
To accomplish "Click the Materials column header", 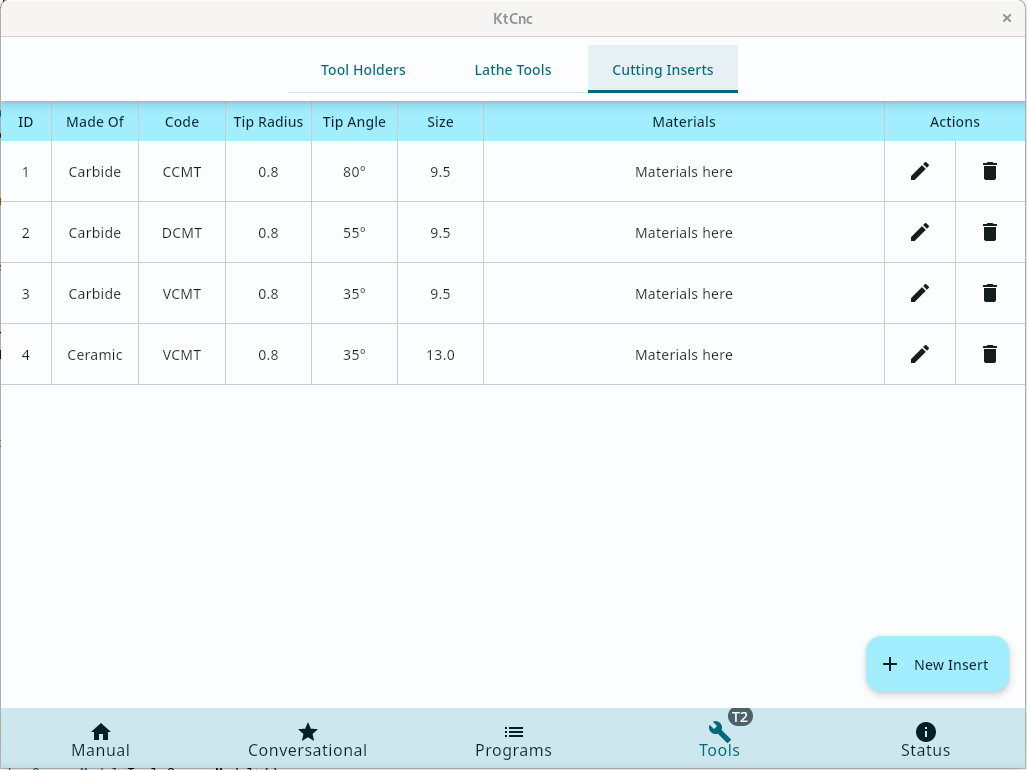I will tap(684, 122).
